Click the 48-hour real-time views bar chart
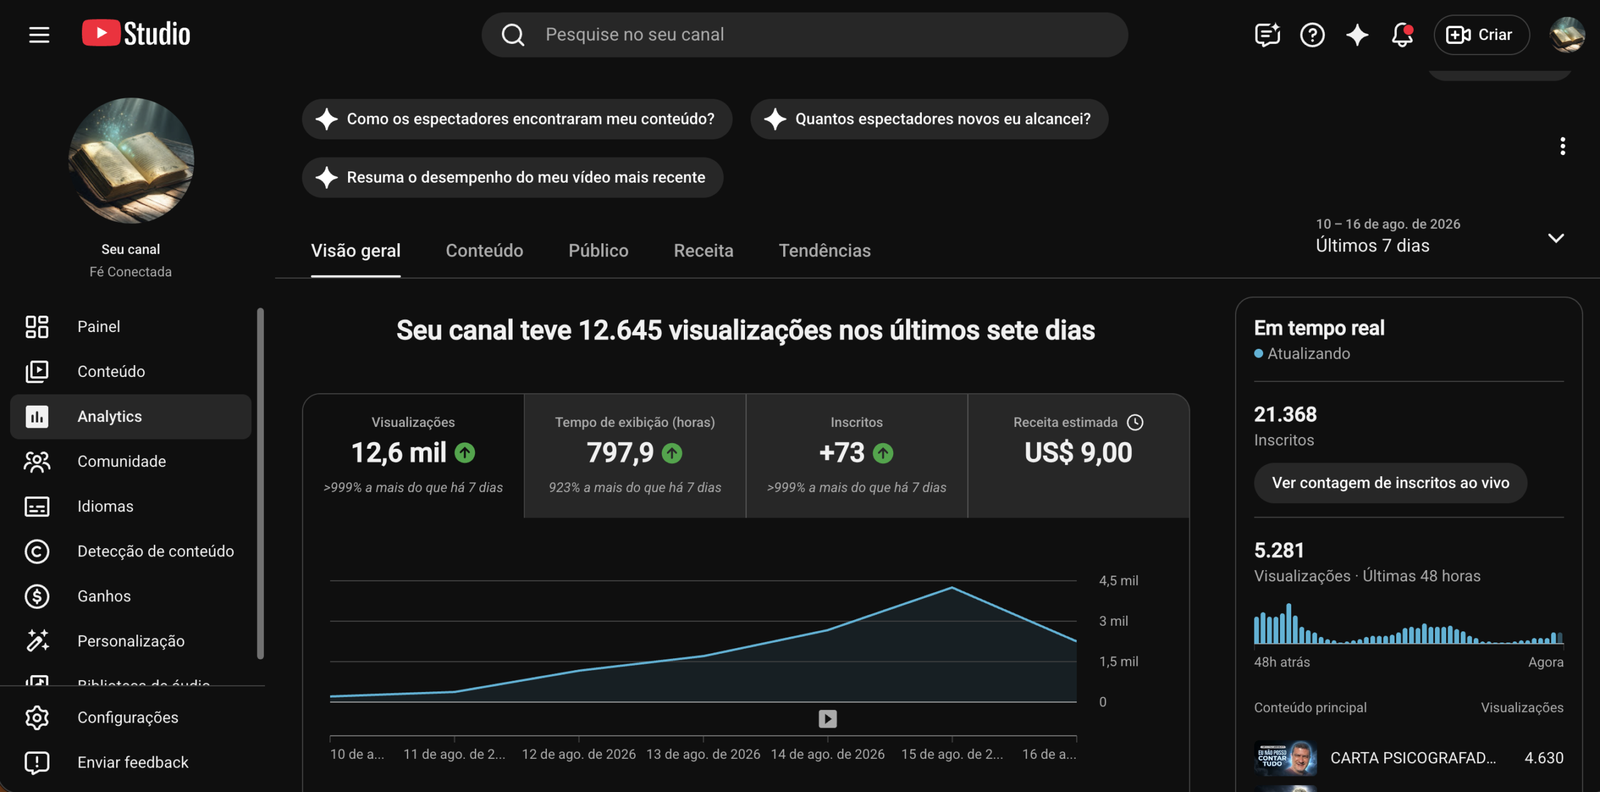 (x=1408, y=624)
